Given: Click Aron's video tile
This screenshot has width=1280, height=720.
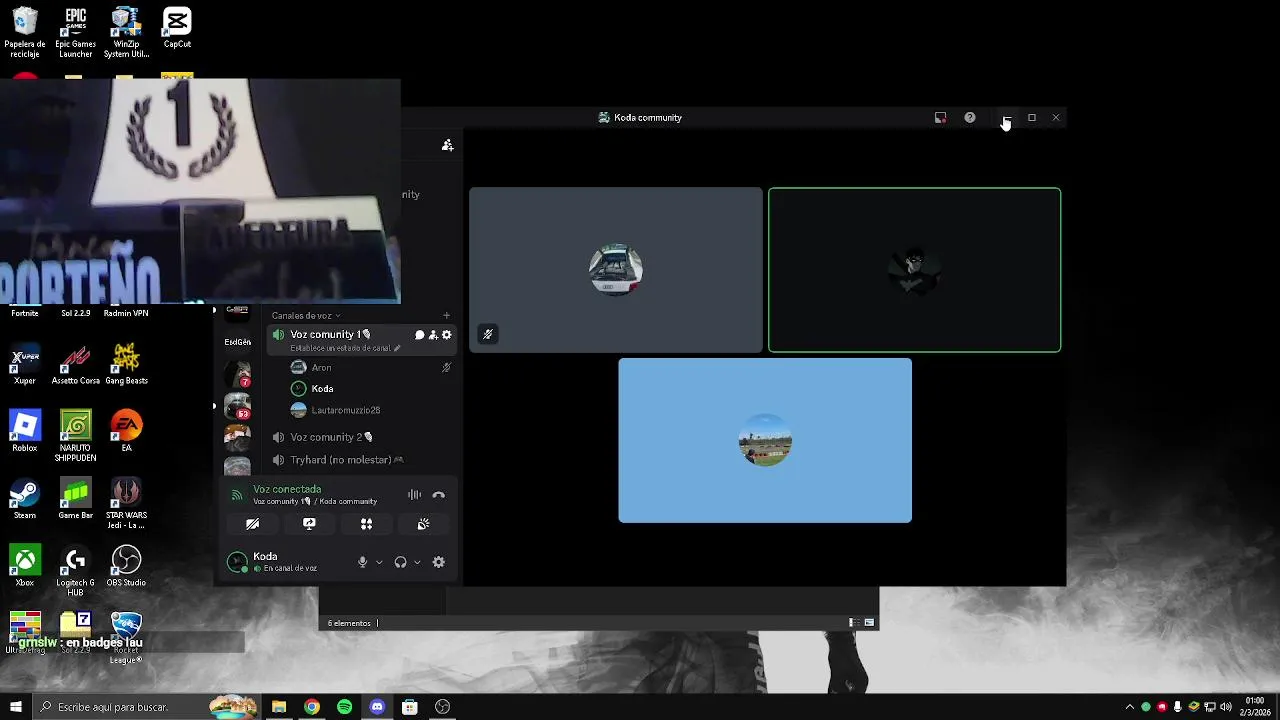Looking at the screenshot, I should pos(616,270).
